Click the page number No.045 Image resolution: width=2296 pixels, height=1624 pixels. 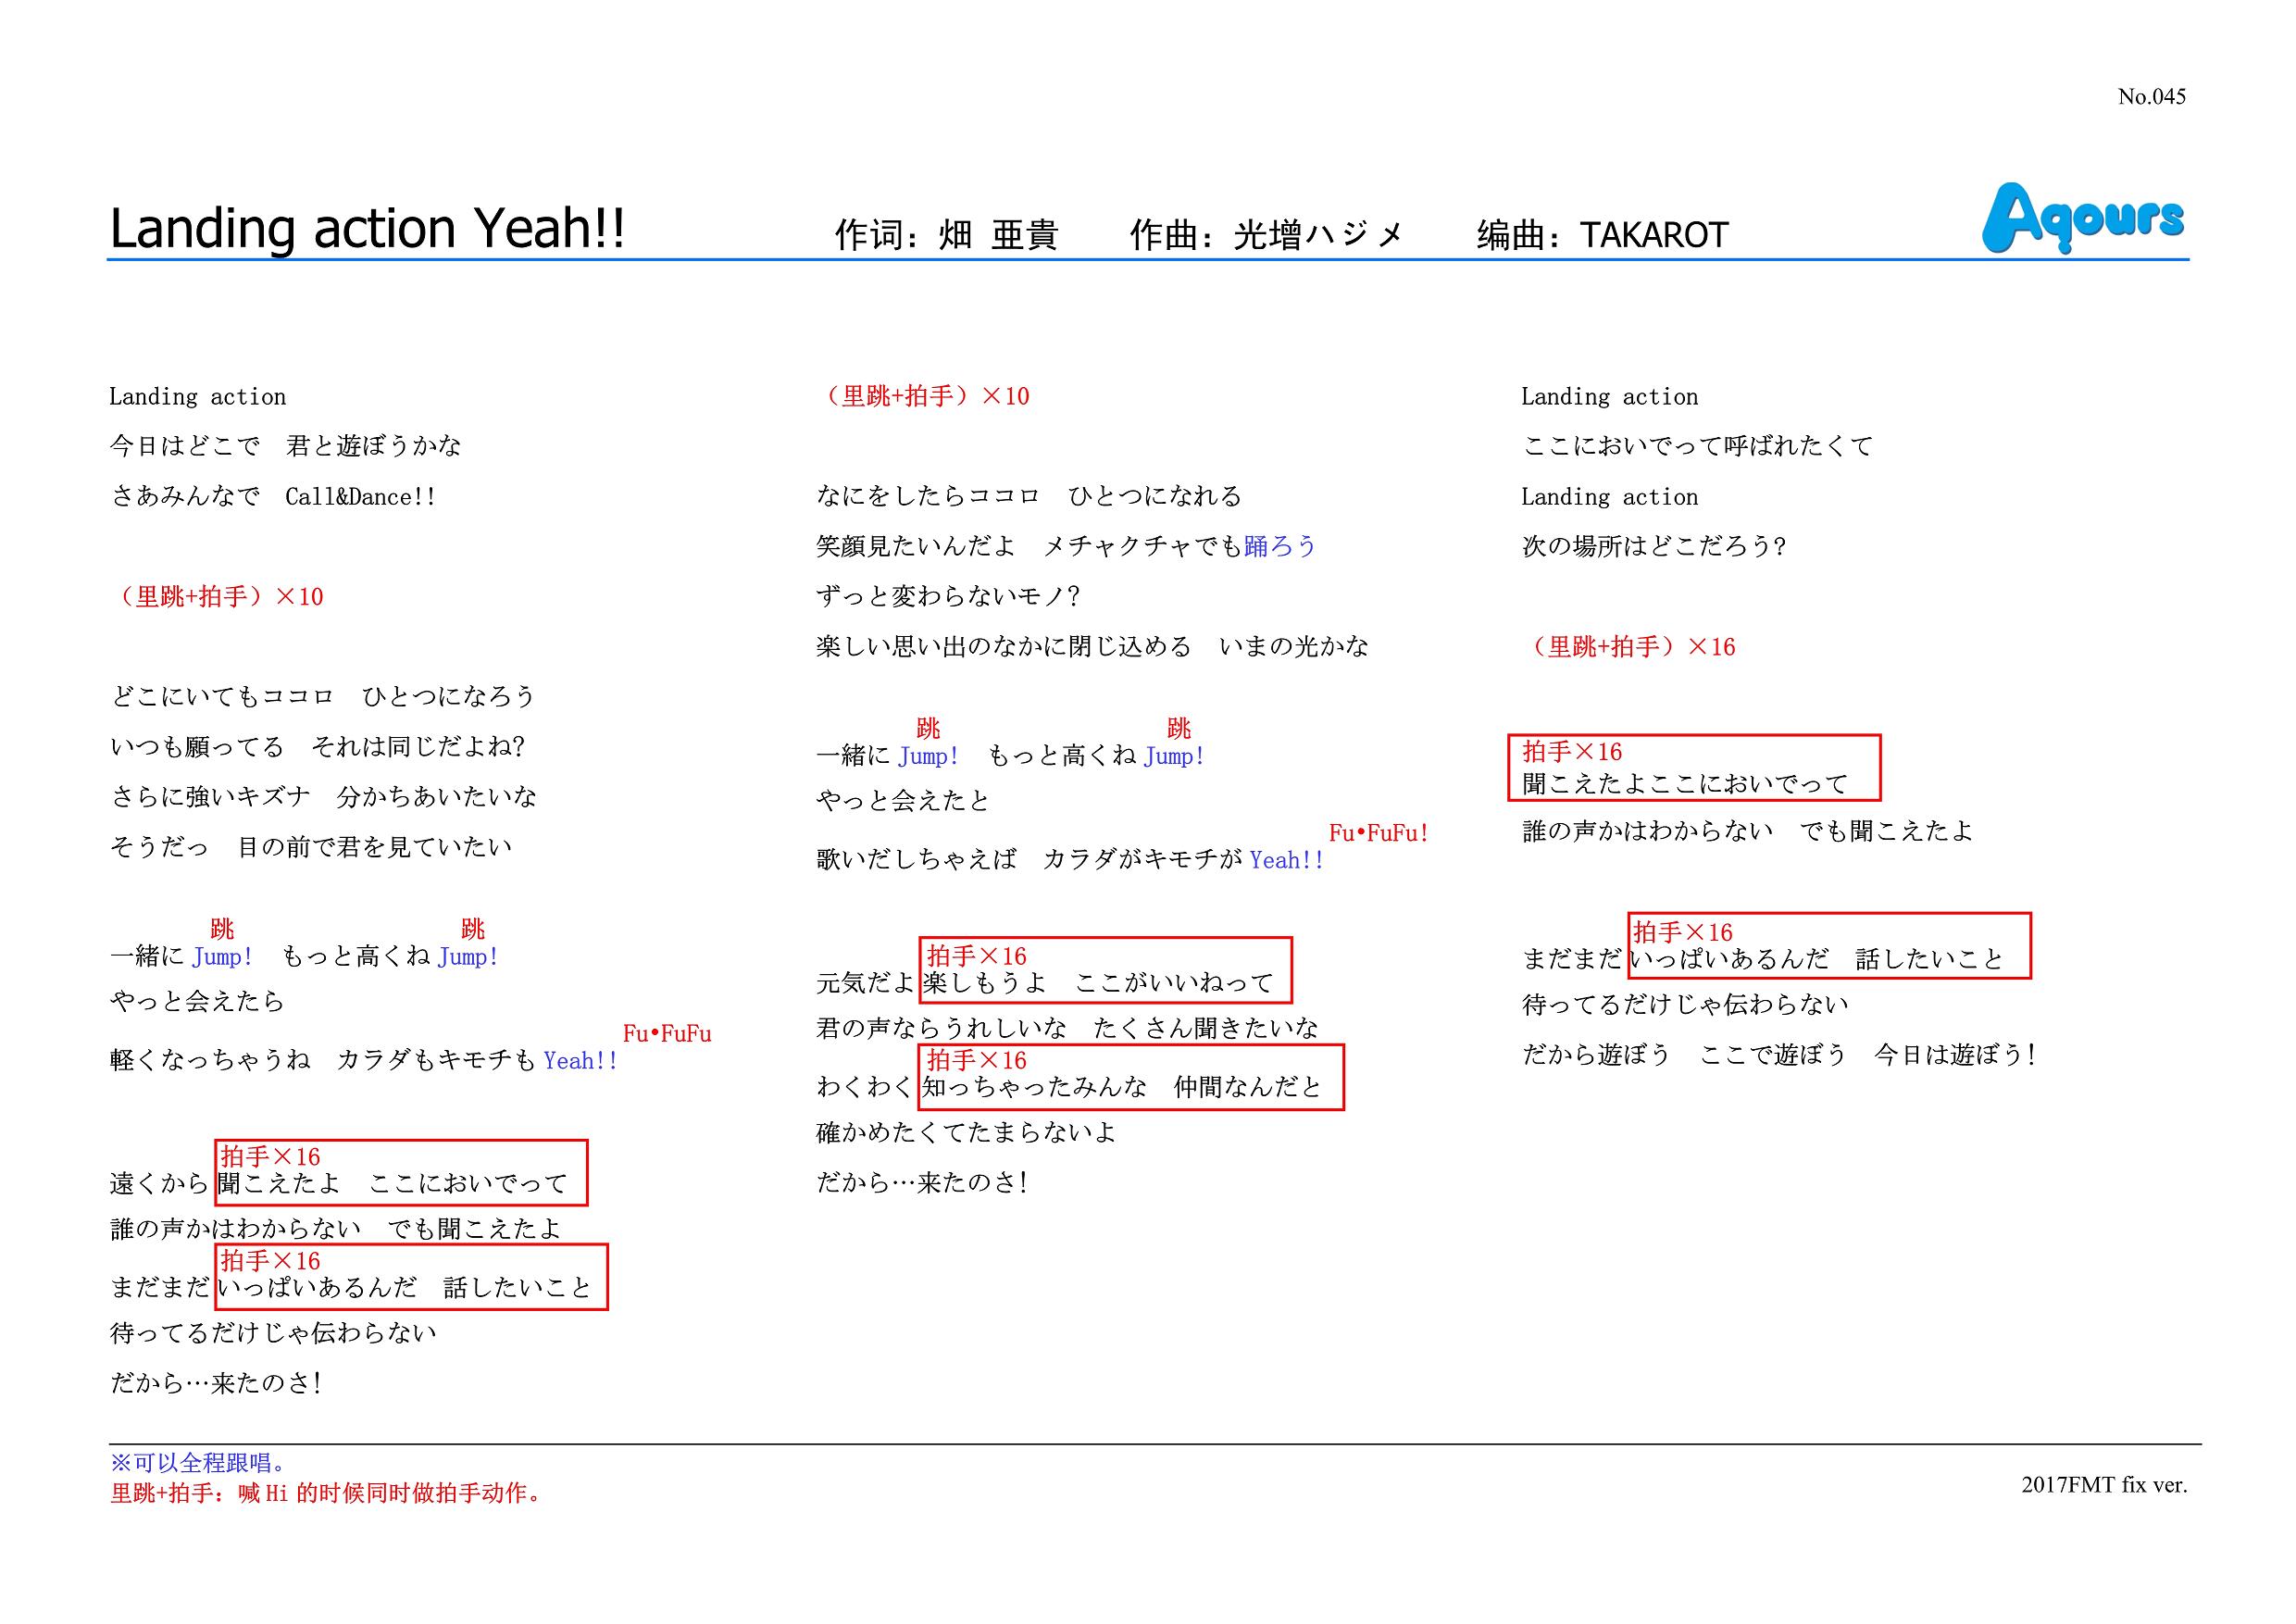pyautogui.click(x=2151, y=97)
